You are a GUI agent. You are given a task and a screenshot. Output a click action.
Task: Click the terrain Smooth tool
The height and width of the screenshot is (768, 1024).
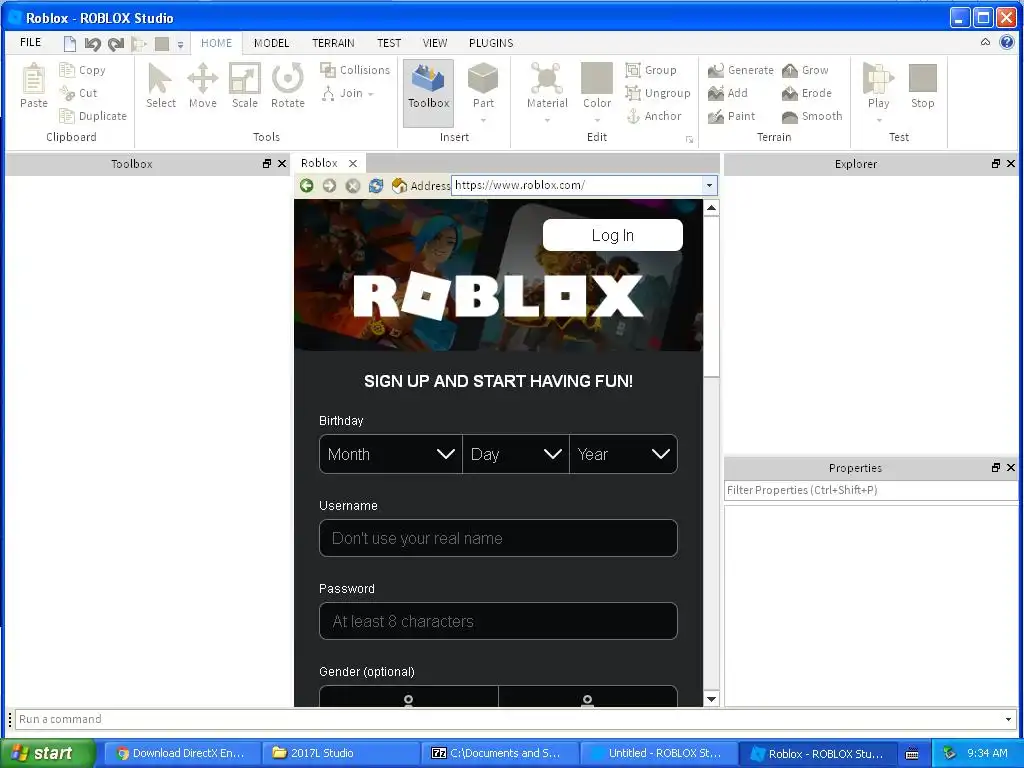[812, 116]
